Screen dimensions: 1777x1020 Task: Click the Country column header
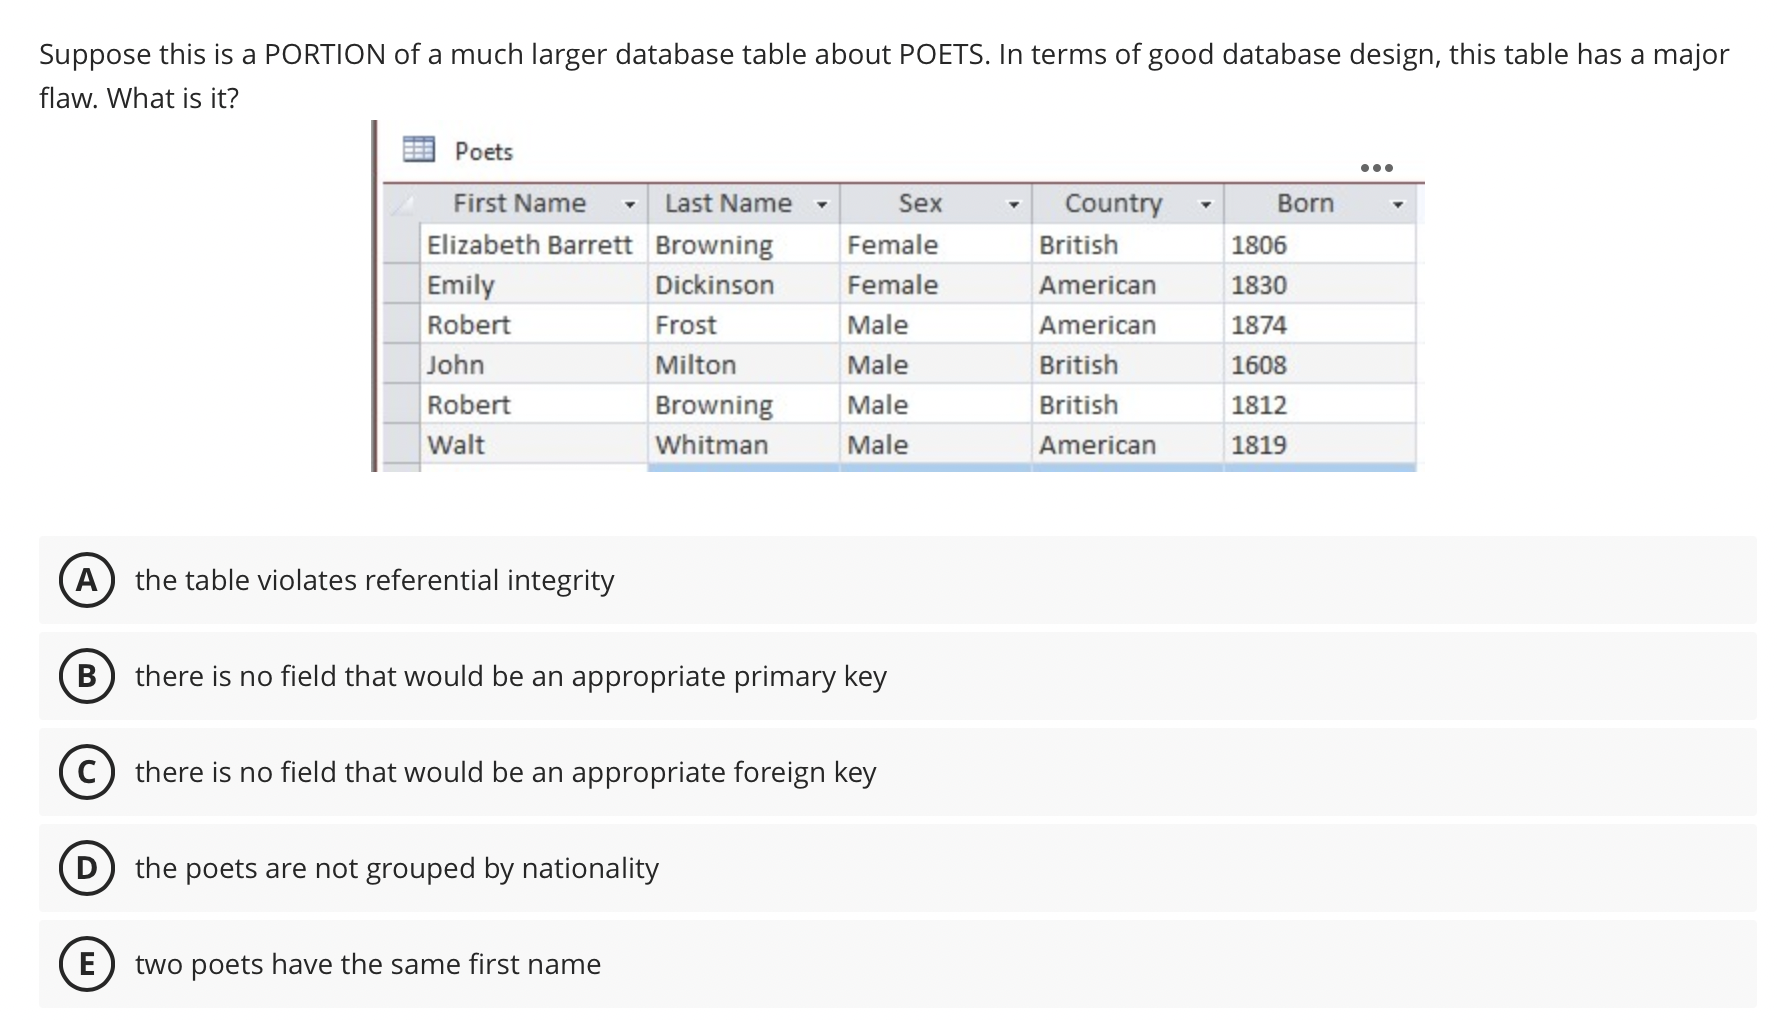(x=1114, y=203)
